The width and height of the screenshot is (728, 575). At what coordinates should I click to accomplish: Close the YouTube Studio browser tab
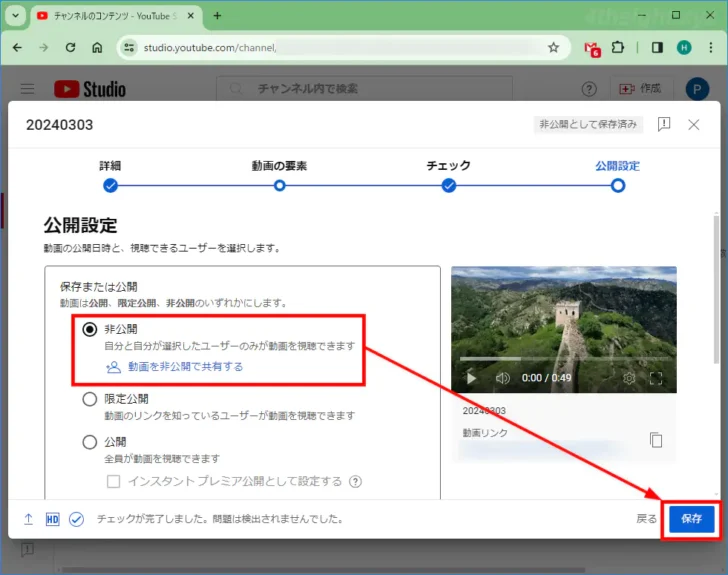point(190,16)
